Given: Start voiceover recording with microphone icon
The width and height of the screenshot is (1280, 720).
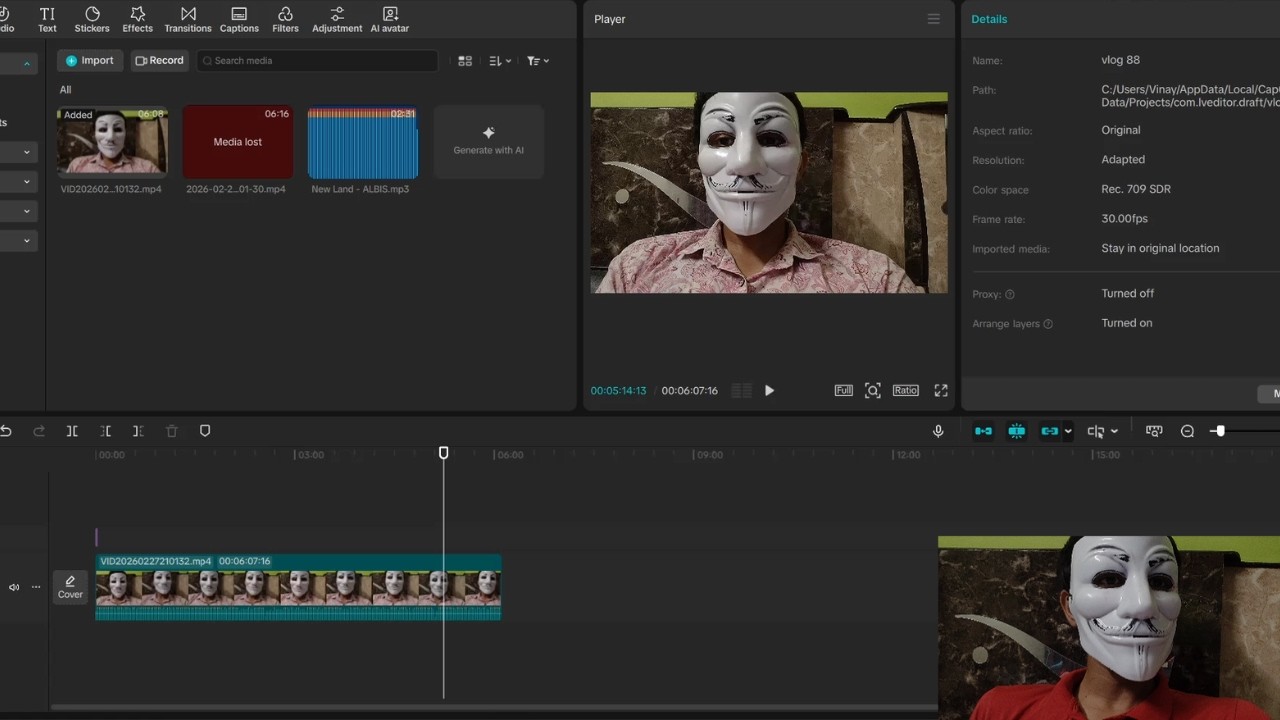Looking at the screenshot, I should point(938,431).
